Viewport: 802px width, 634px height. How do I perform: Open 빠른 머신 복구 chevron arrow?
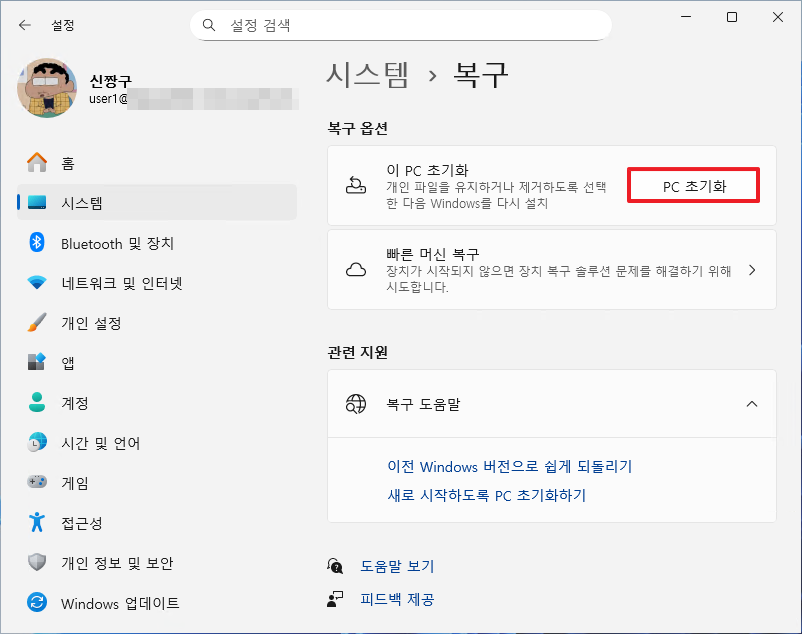click(752, 270)
